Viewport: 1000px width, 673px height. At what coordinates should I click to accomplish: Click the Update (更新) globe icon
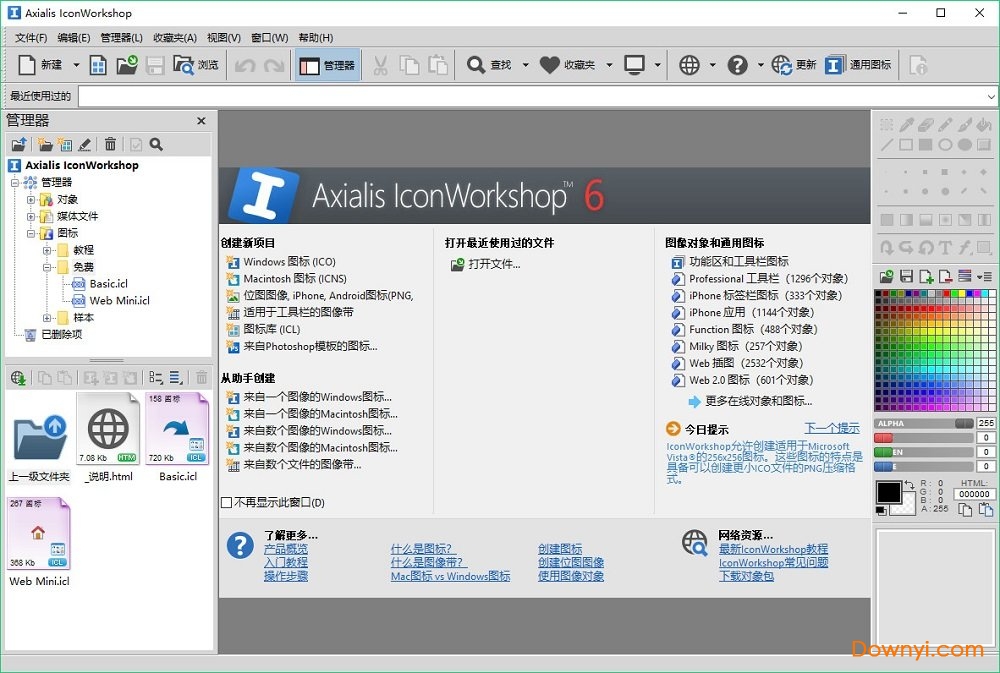(x=781, y=65)
